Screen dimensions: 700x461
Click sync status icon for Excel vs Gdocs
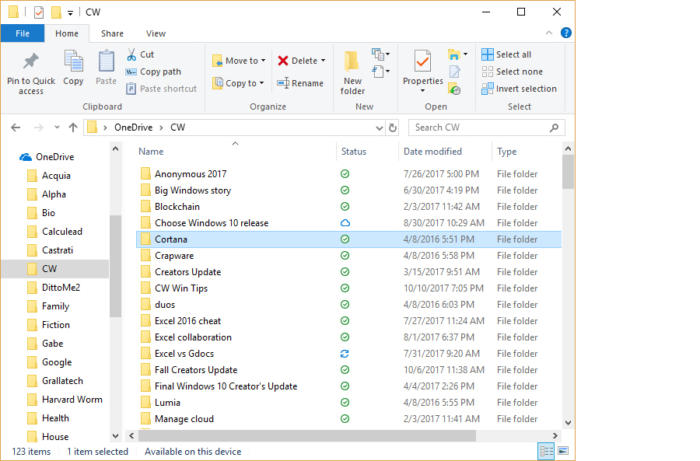pyautogui.click(x=345, y=353)
